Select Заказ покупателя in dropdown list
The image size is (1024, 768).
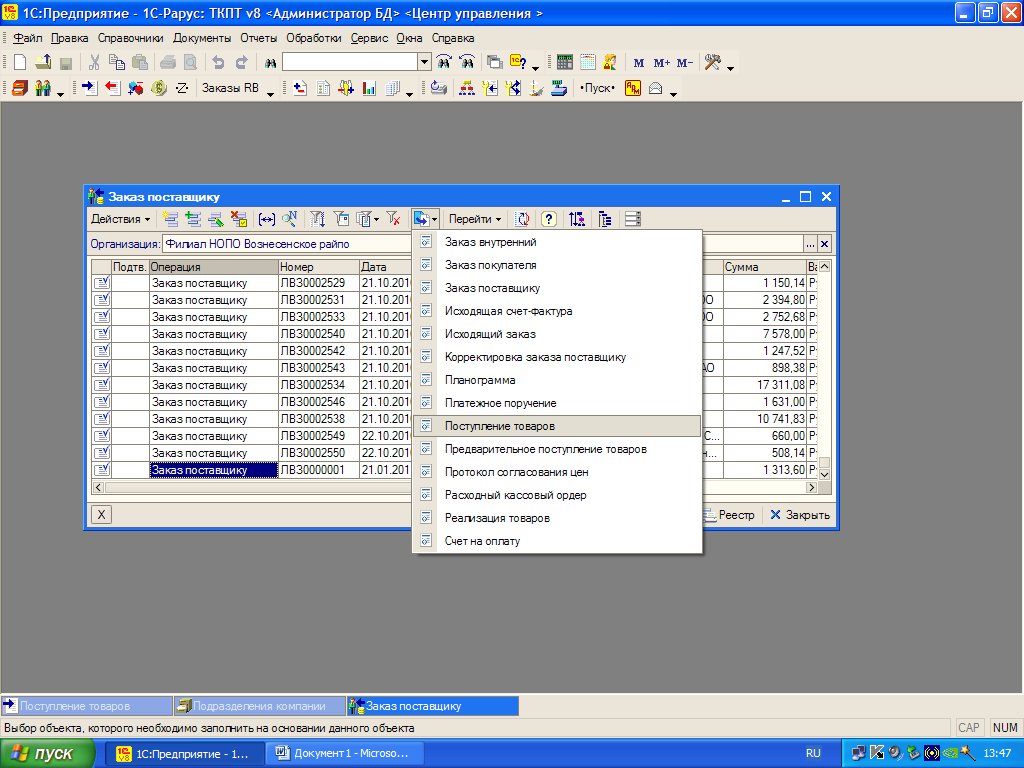[x=557, y=265]
